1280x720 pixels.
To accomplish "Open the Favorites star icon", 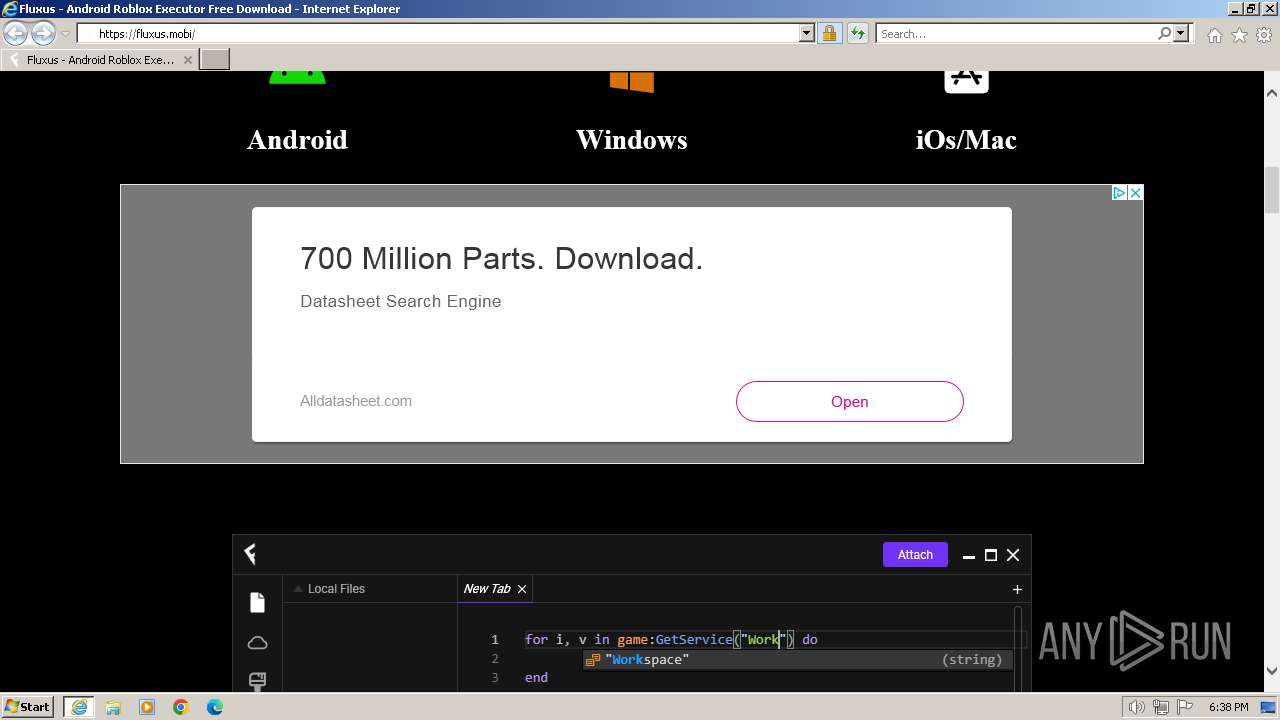I will (1239, 35).
